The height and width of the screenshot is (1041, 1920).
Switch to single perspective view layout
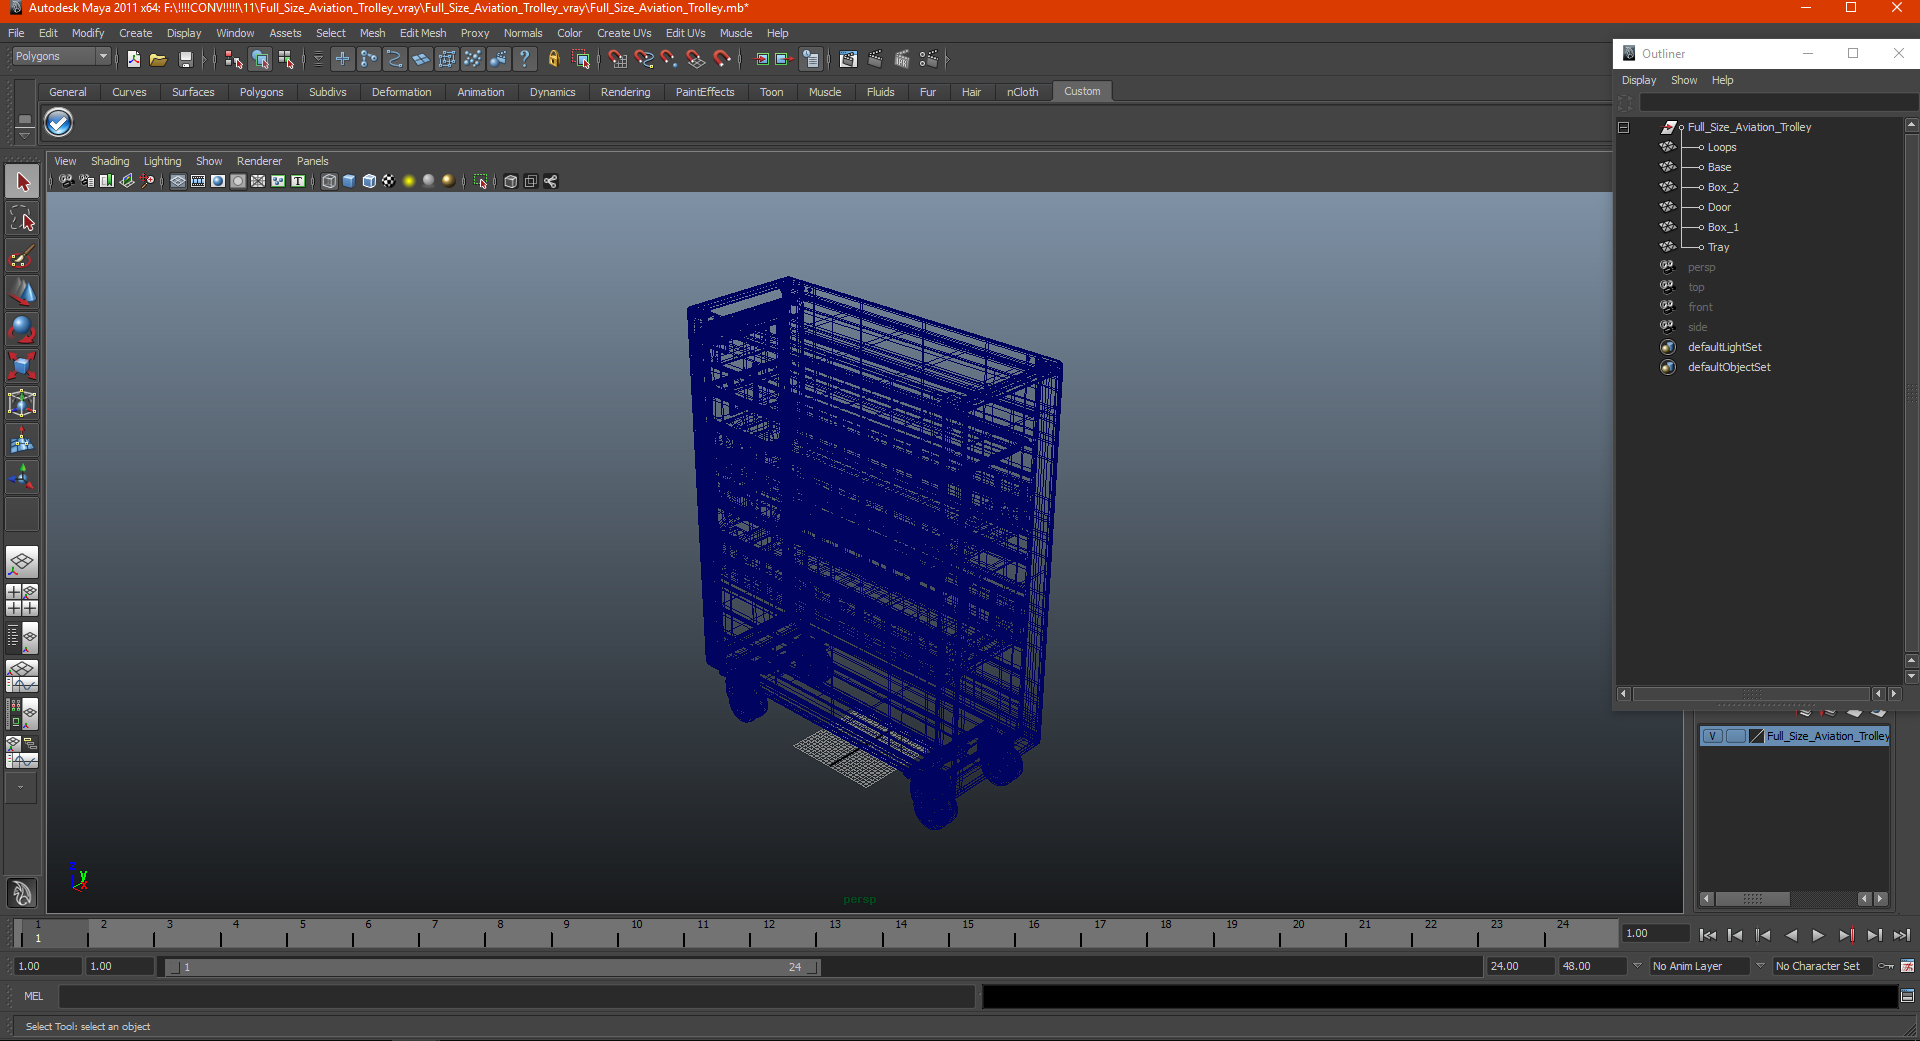click(22, 562)
